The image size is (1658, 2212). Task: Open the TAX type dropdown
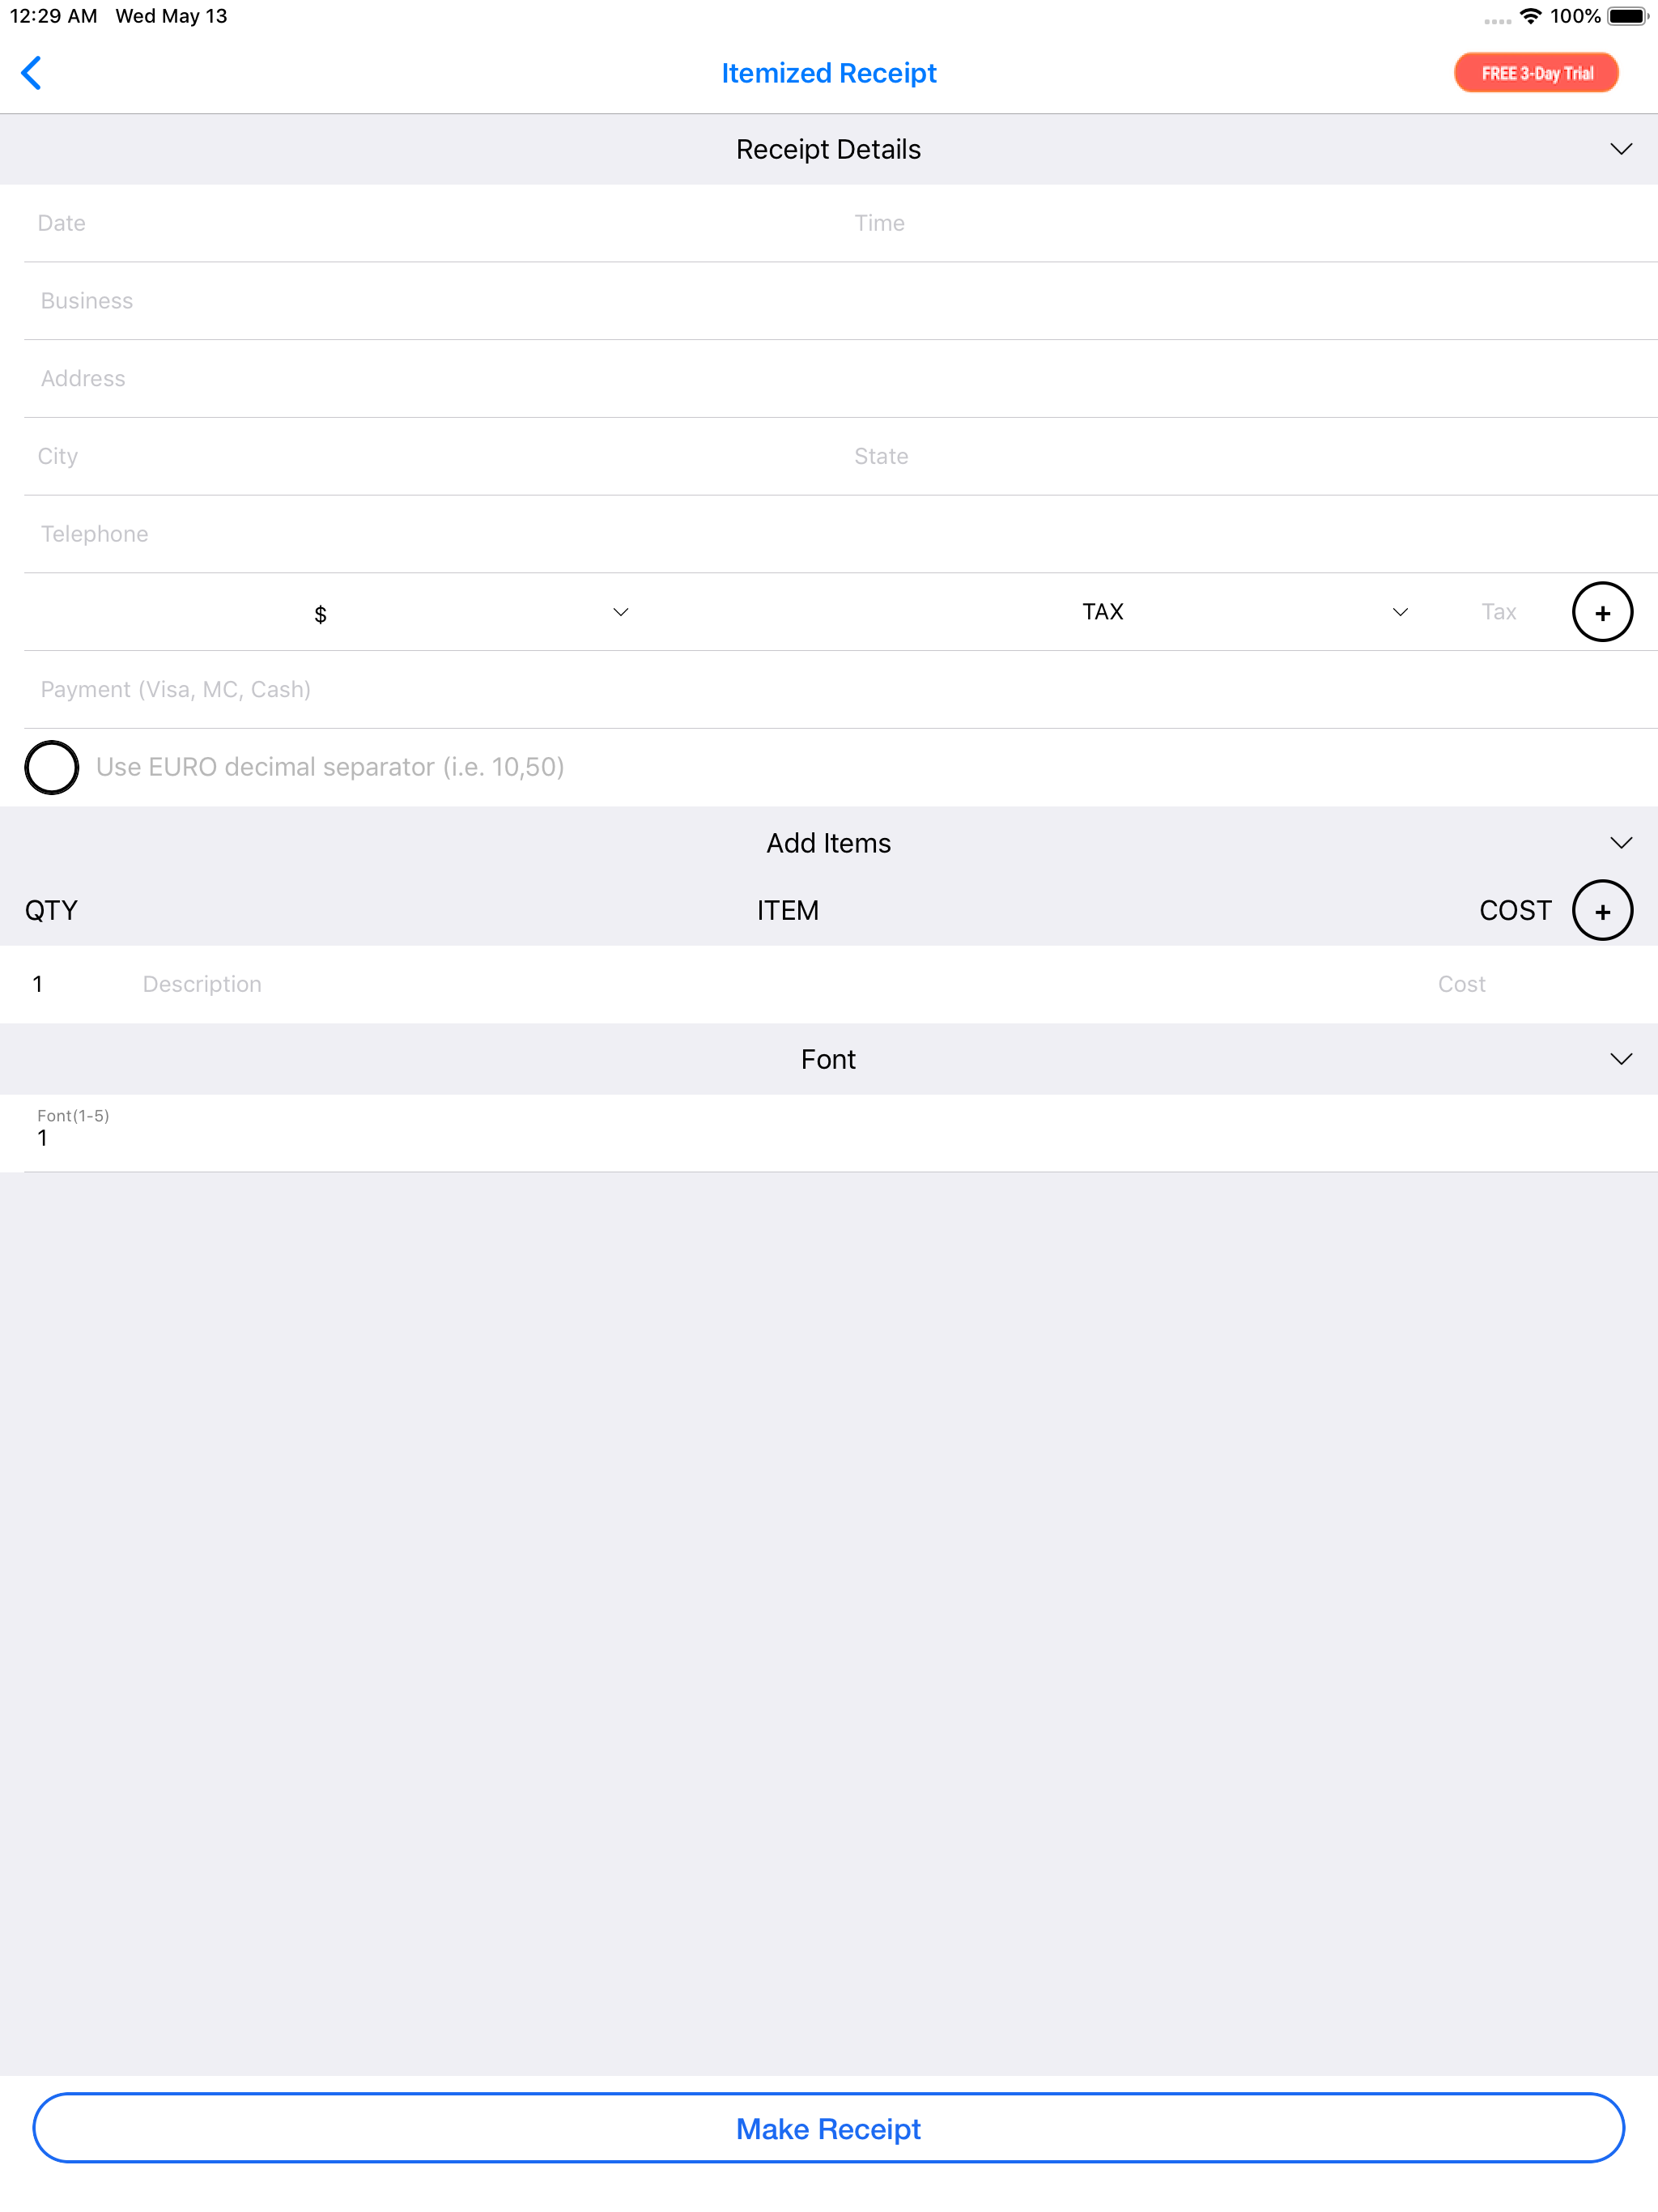[1245, 612]
